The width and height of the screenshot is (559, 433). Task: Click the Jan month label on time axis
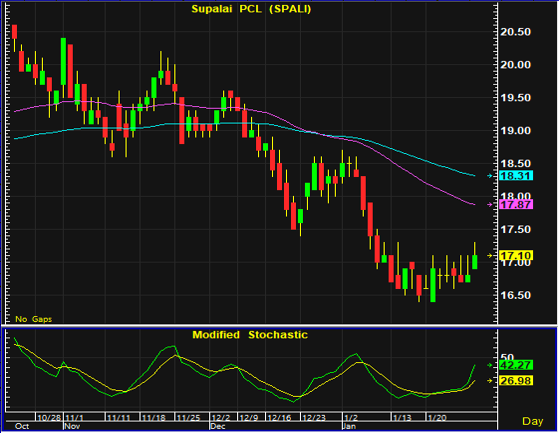pyautogui.click(x=349, y=426)
